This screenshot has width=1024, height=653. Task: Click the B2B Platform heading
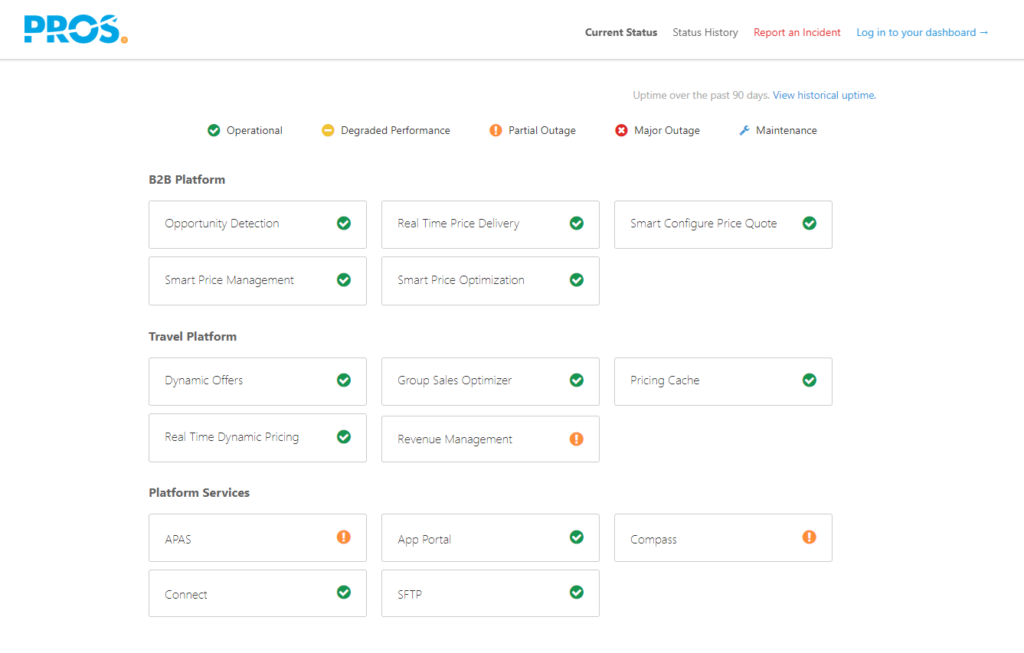tap(187, 180)
